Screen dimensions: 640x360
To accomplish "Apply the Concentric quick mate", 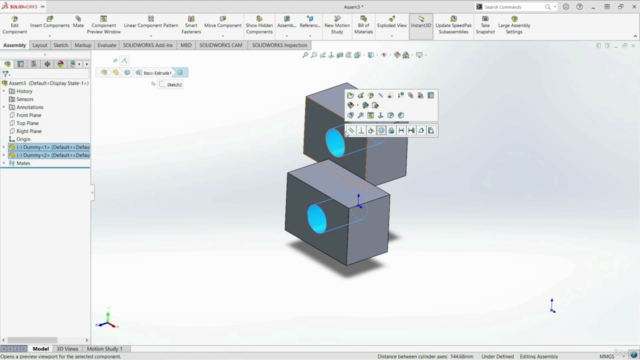I will [x=381, y=131].
